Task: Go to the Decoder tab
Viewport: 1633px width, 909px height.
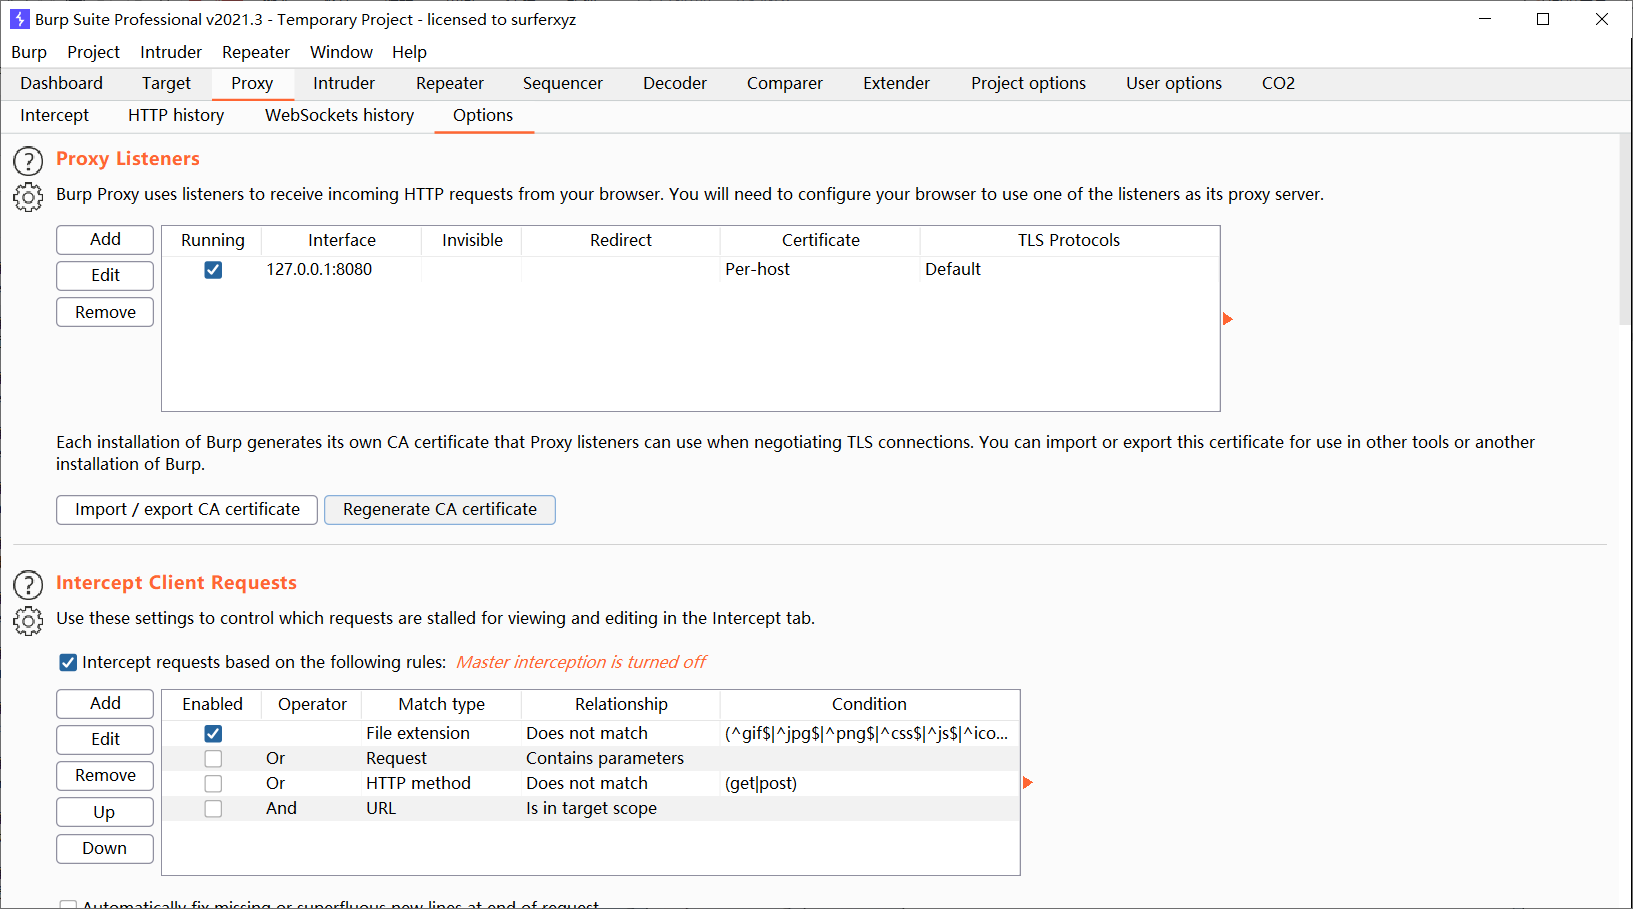Action: [675, 83]
